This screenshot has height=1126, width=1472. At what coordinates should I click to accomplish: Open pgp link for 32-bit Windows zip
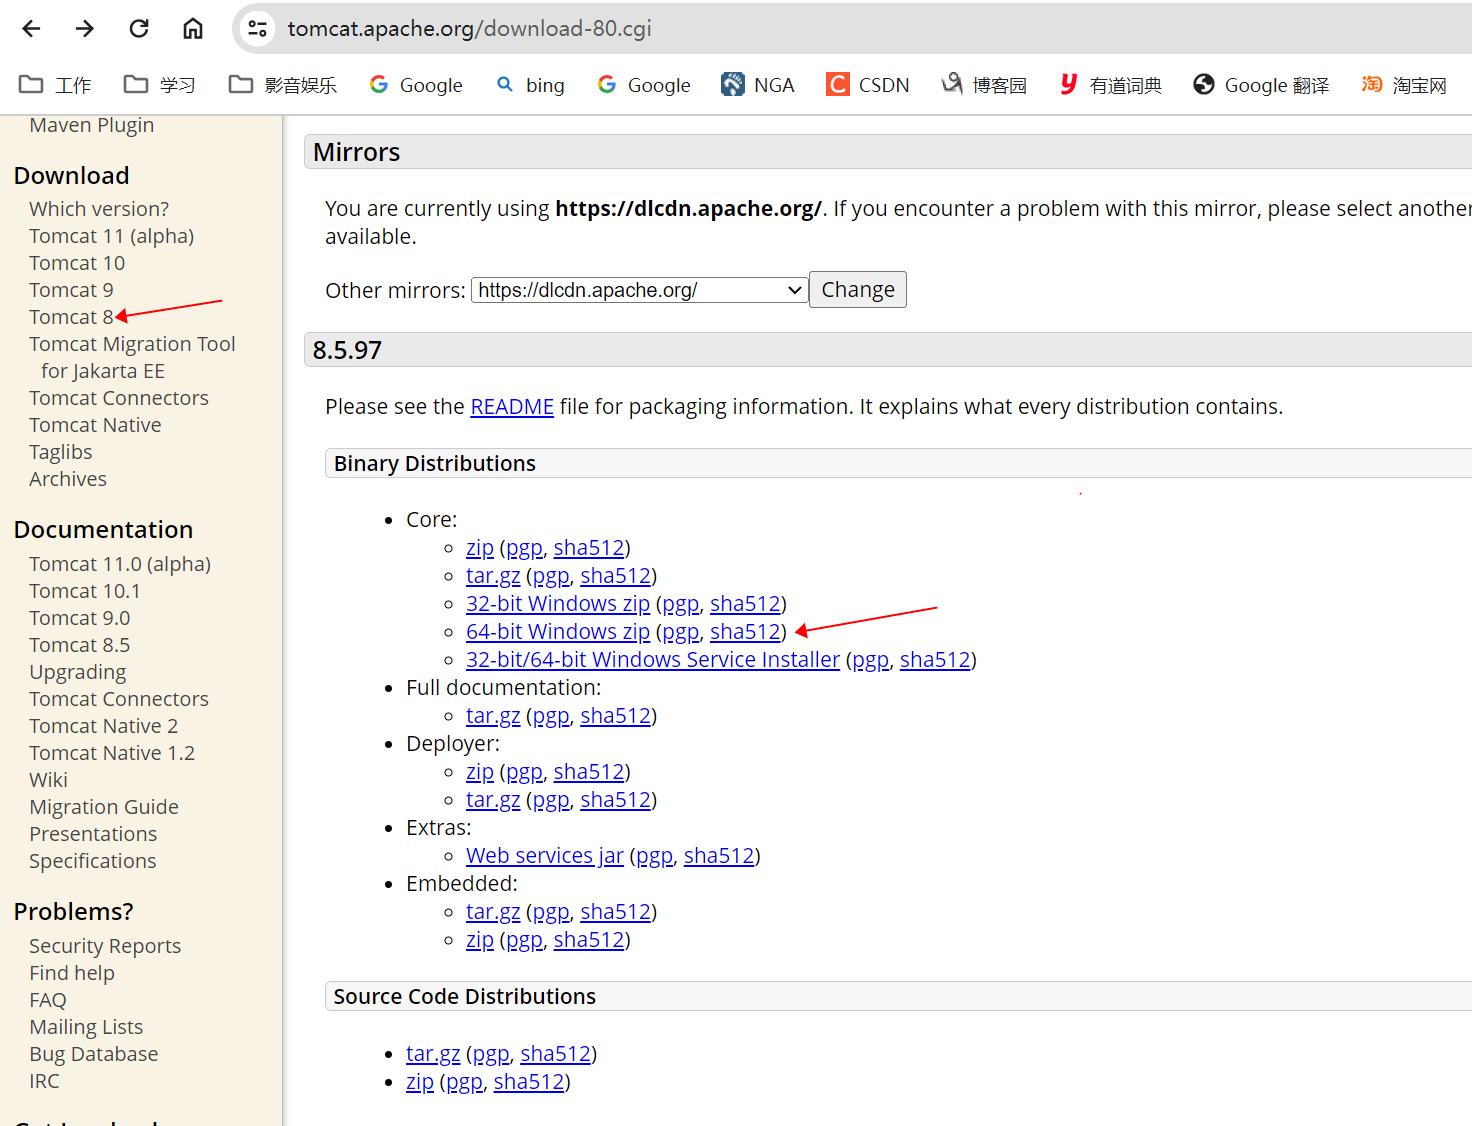point(681,604)
